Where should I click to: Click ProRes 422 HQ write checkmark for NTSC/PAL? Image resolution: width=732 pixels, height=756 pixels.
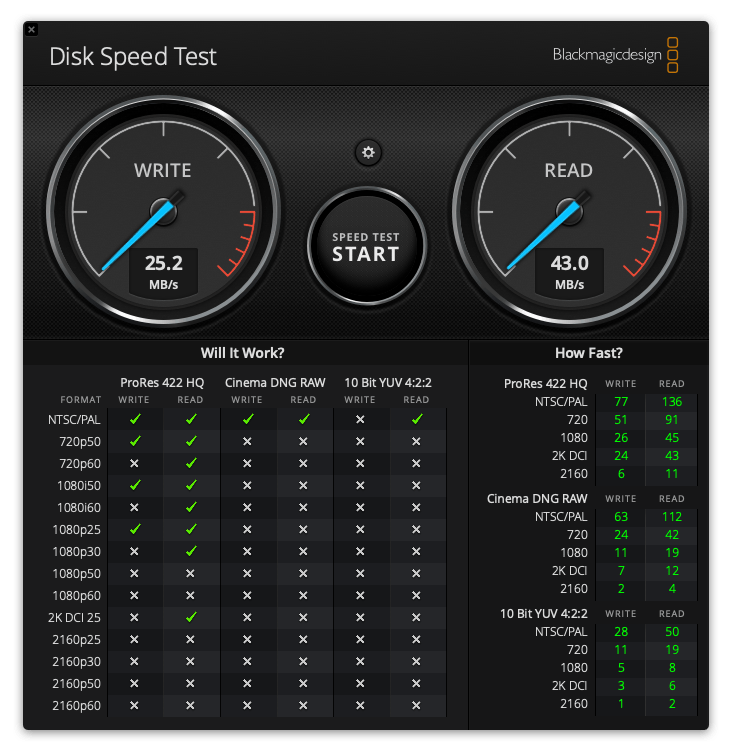[134, 419]
